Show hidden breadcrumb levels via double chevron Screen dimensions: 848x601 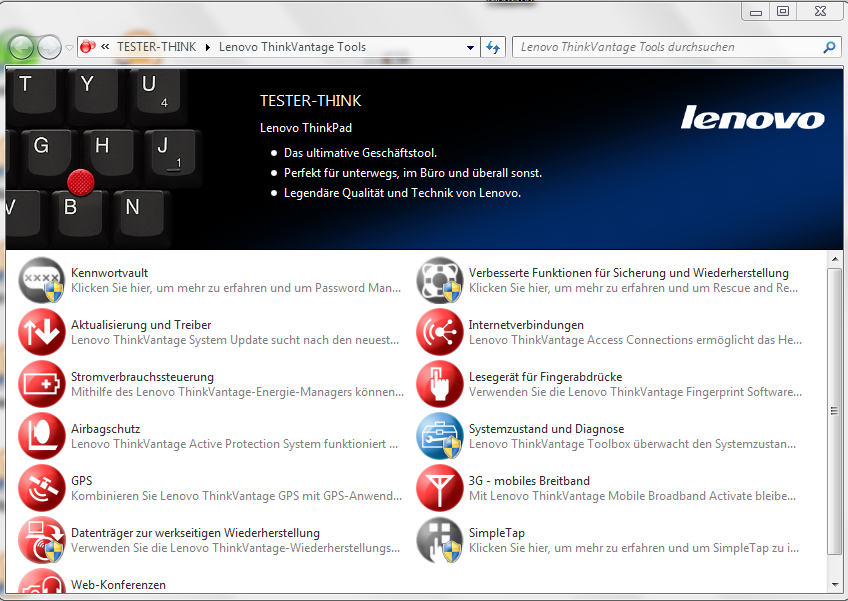pos(105,47)
